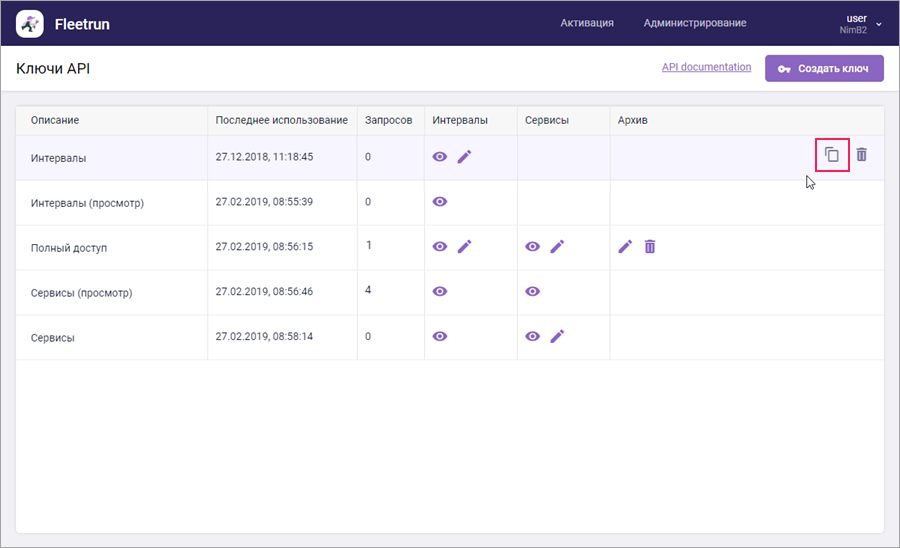
Task: Toggle Интервалы view eye for Интервалы (просмотр)
Action: (440, 201)
